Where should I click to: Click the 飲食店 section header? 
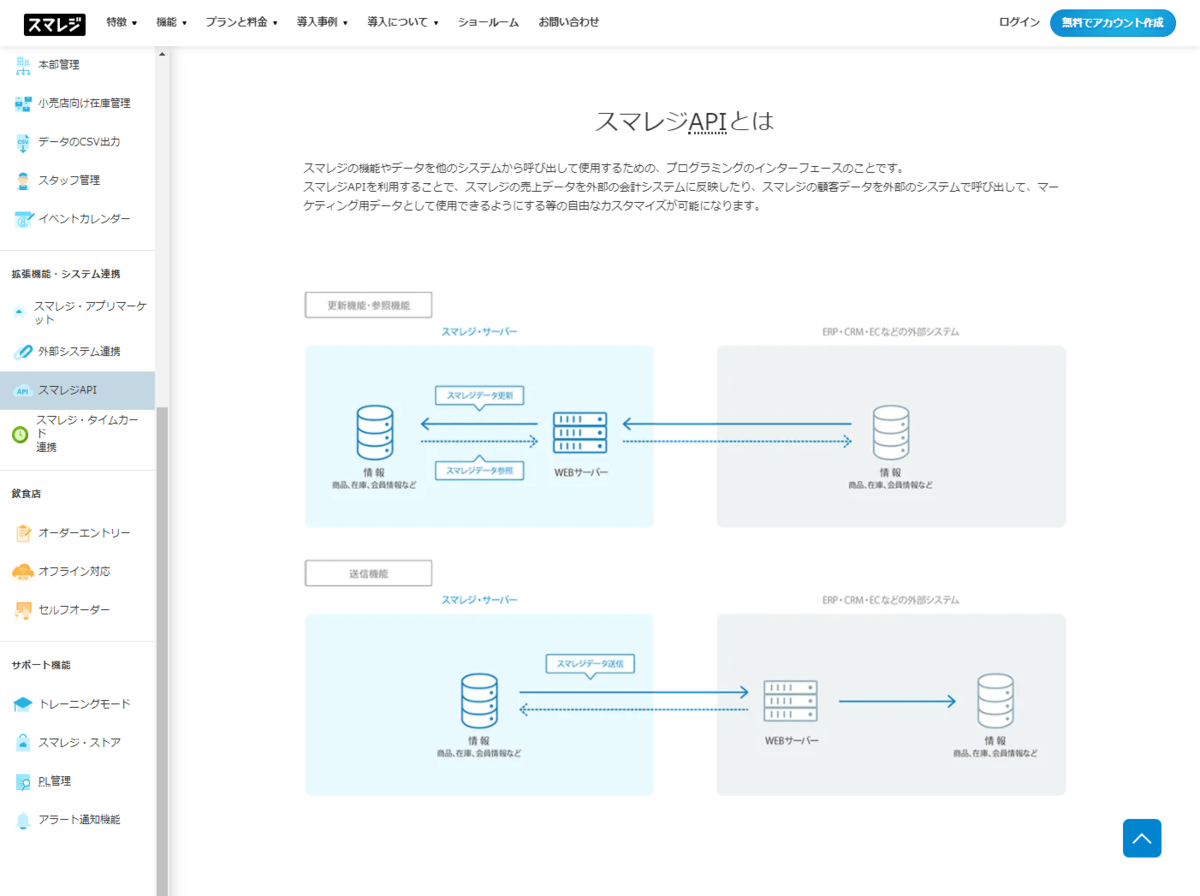(26, 494)
